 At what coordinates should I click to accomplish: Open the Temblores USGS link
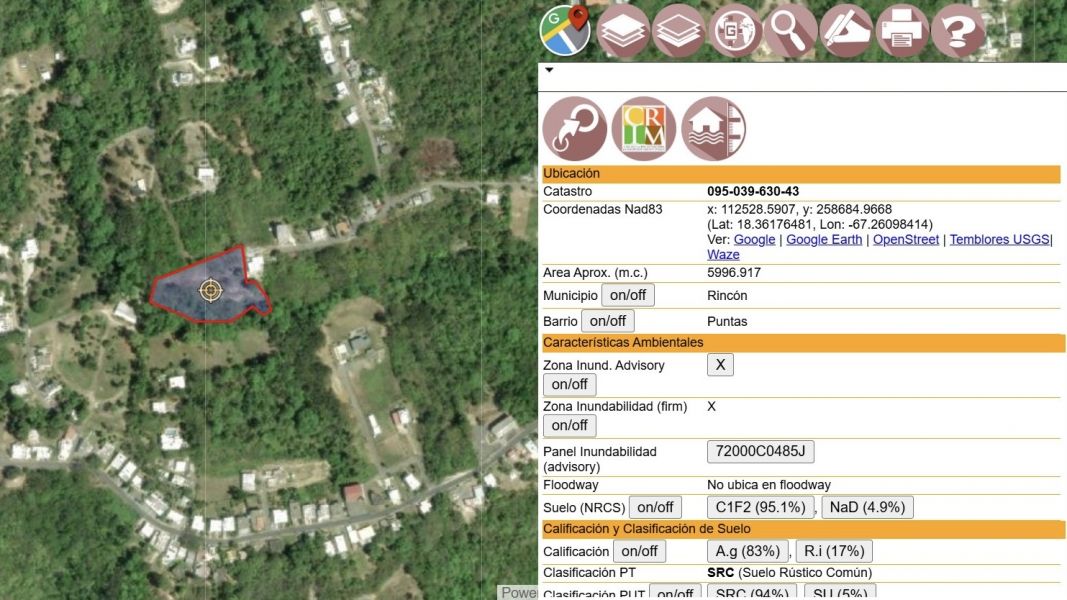point(999,239)
